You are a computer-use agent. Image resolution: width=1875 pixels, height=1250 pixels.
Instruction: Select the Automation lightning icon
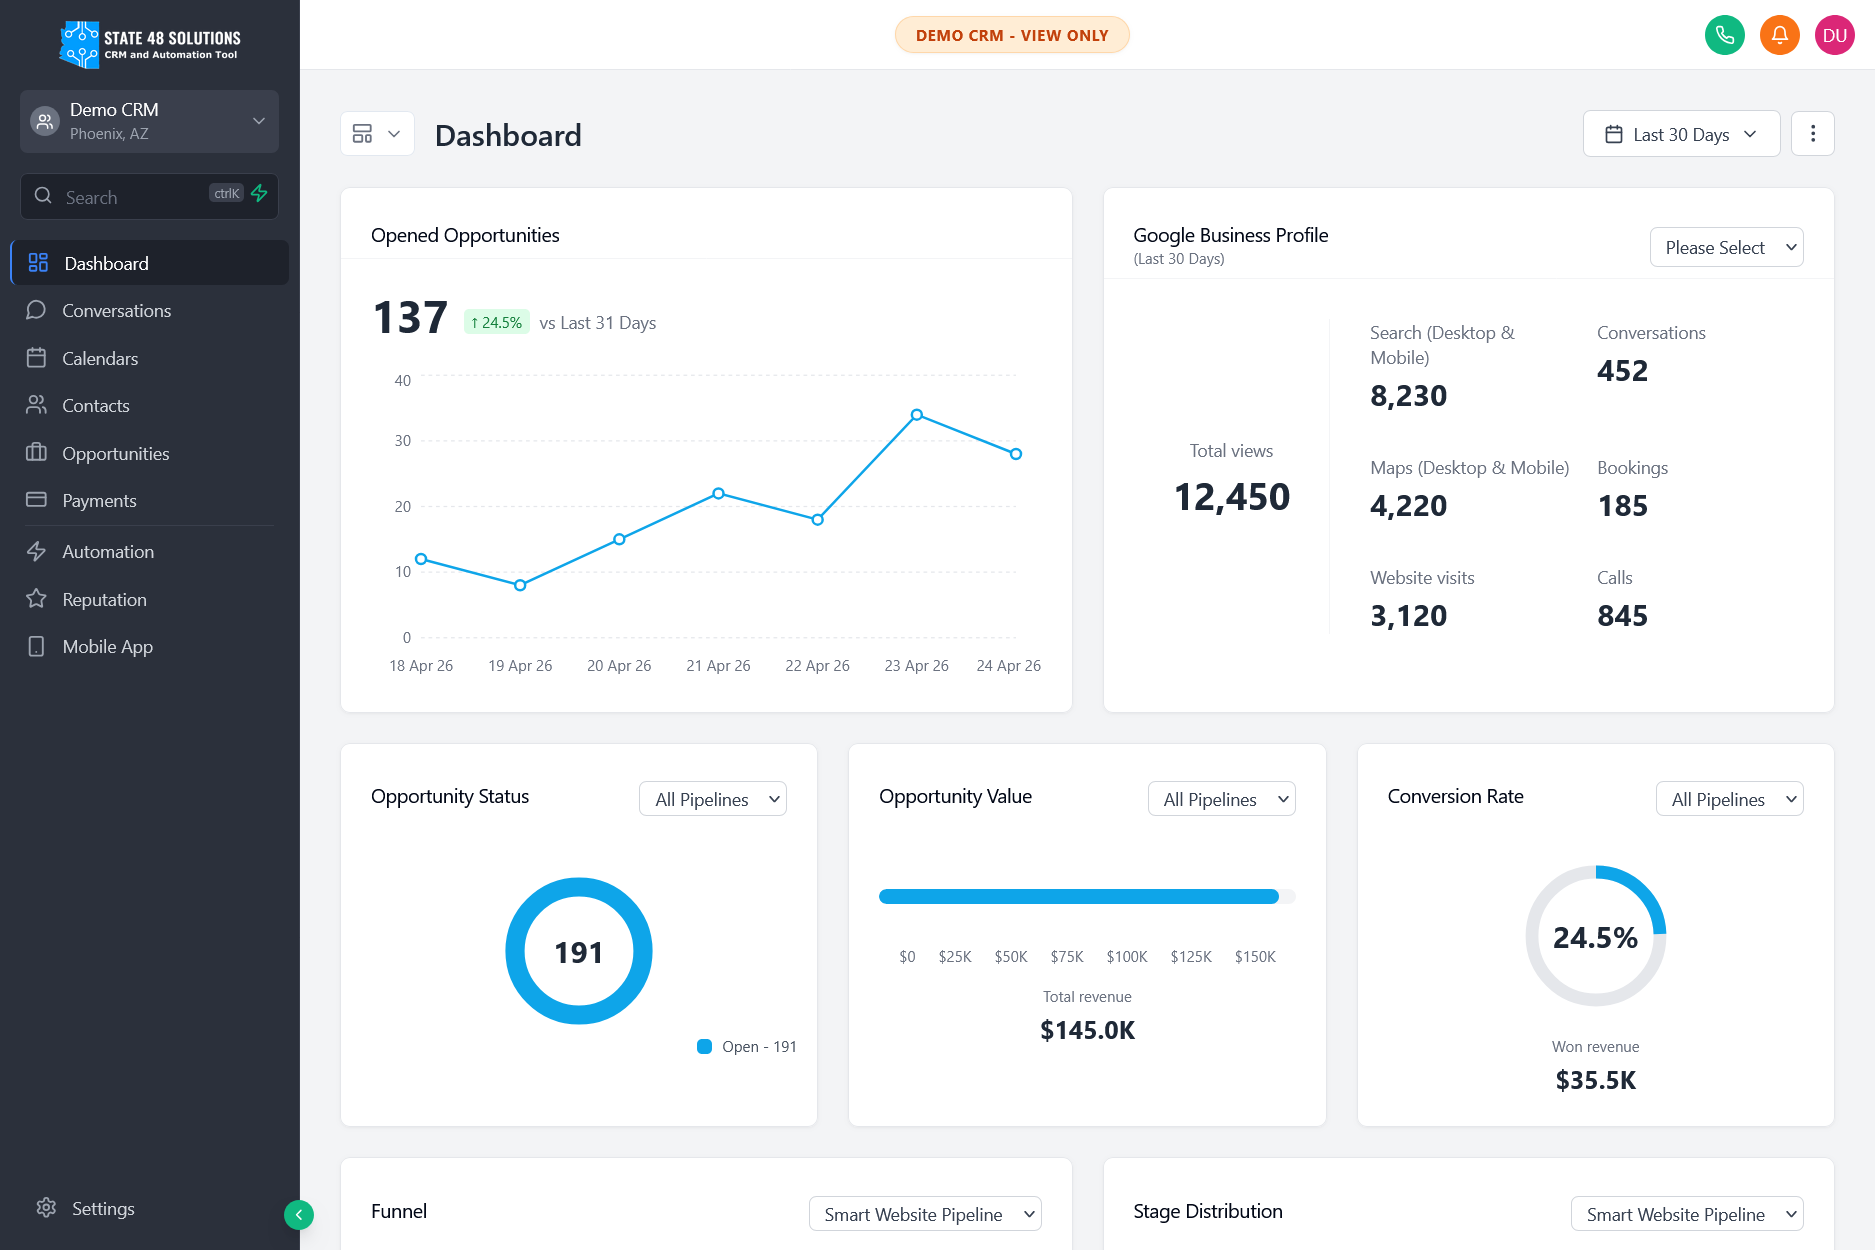37,551
